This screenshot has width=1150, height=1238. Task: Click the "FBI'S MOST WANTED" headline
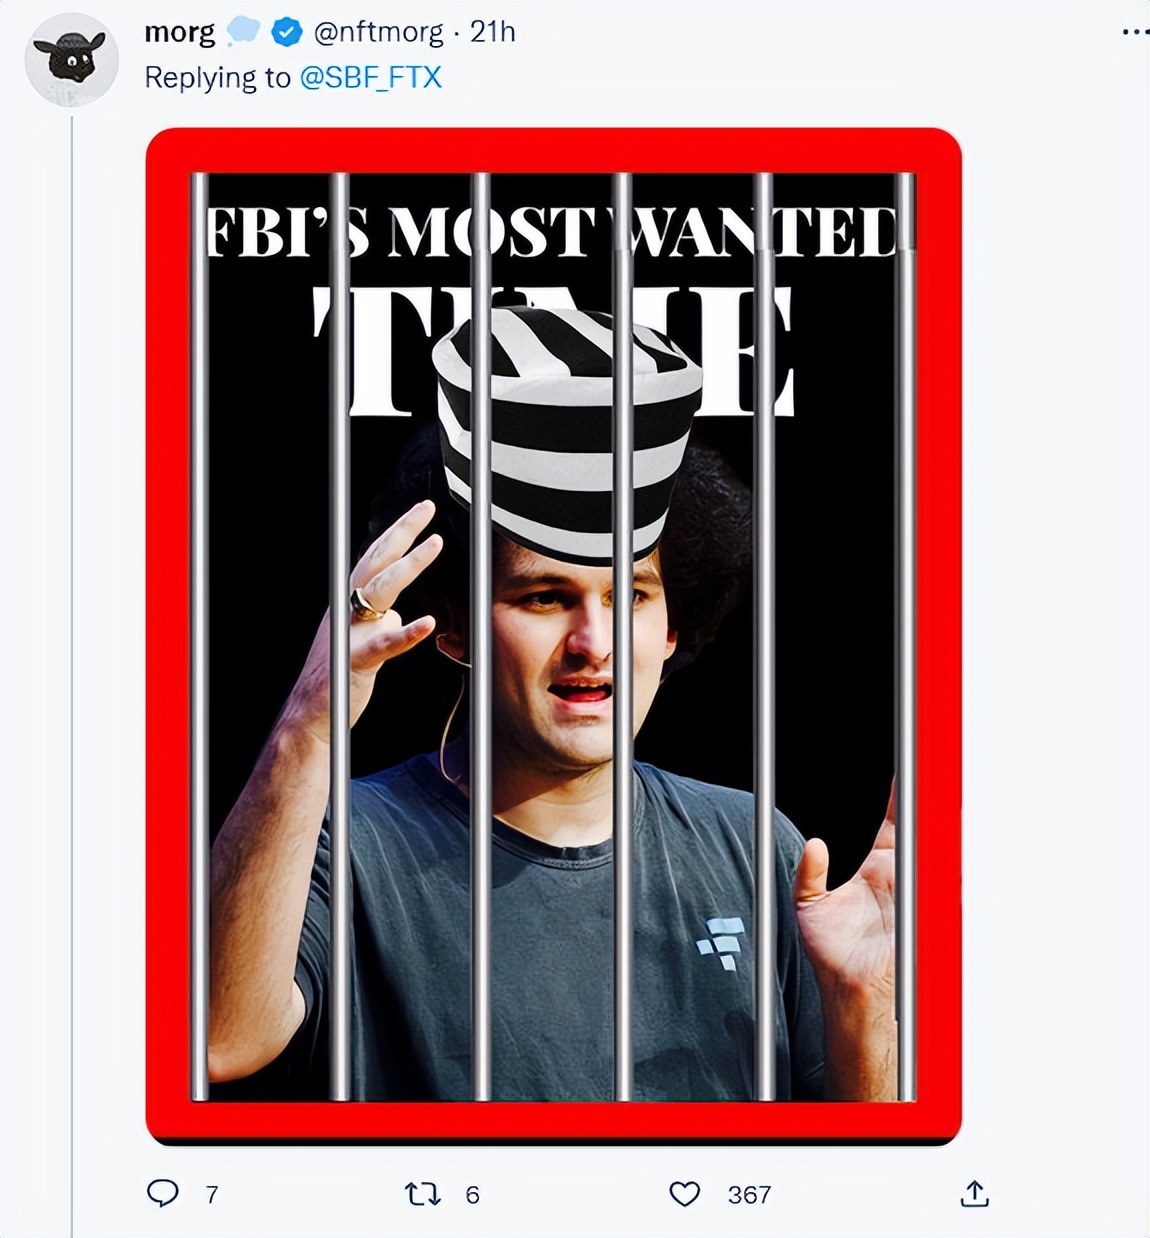[552, 232]
